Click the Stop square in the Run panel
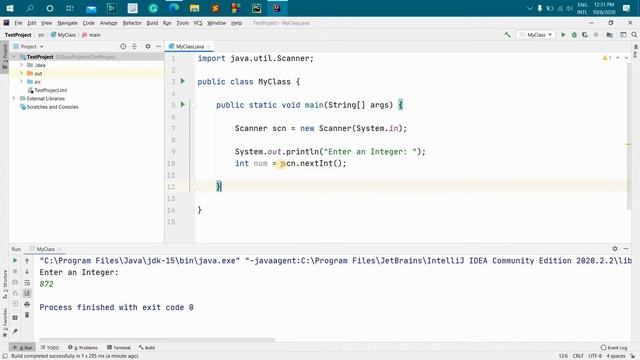Viewport: 640px width, 360px height. point(15,271)
